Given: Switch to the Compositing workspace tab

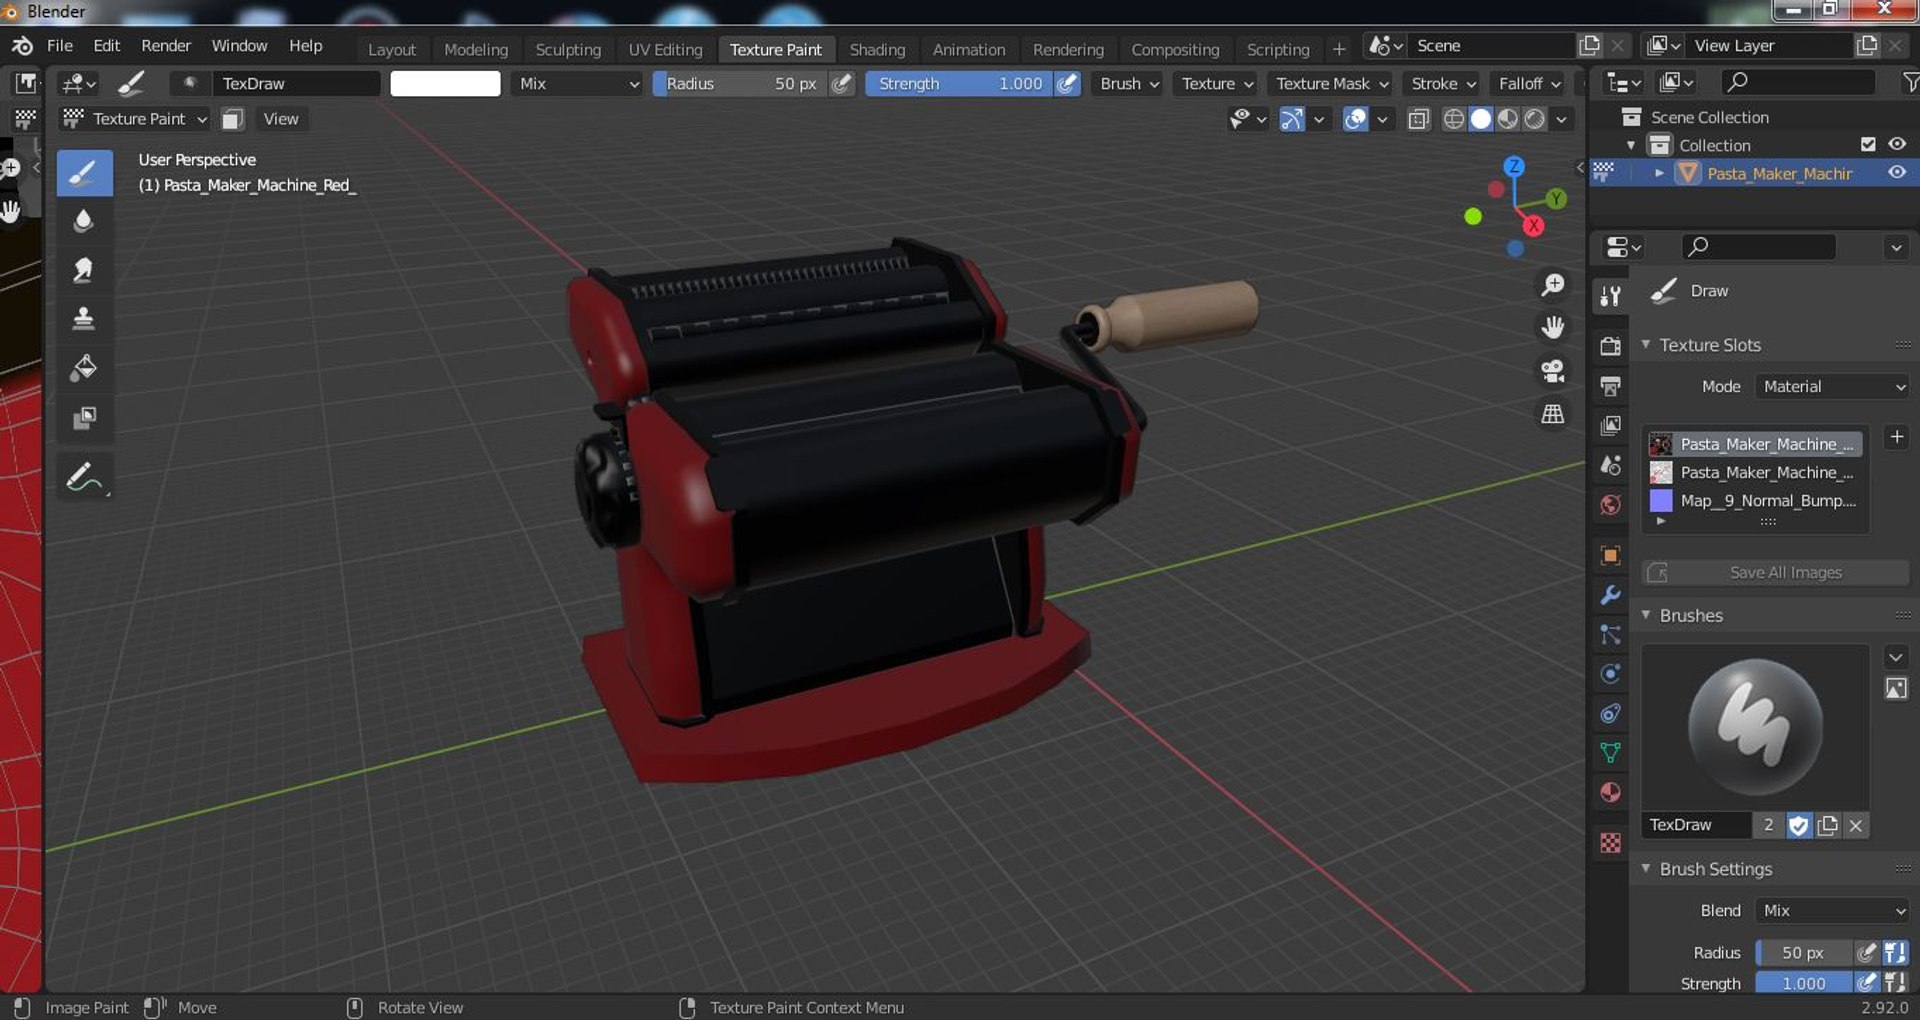Looking at the screenshot, I should tap(1175, 49).
